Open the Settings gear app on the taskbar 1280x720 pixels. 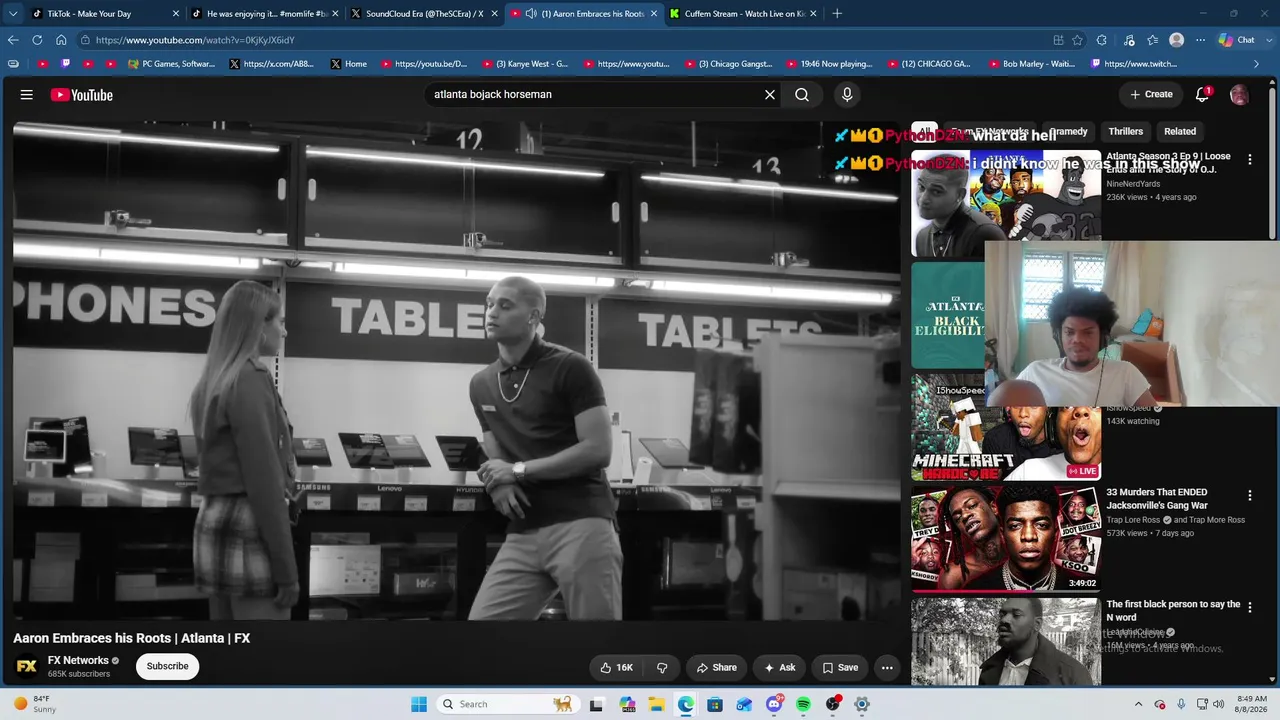tap(862, 704)
